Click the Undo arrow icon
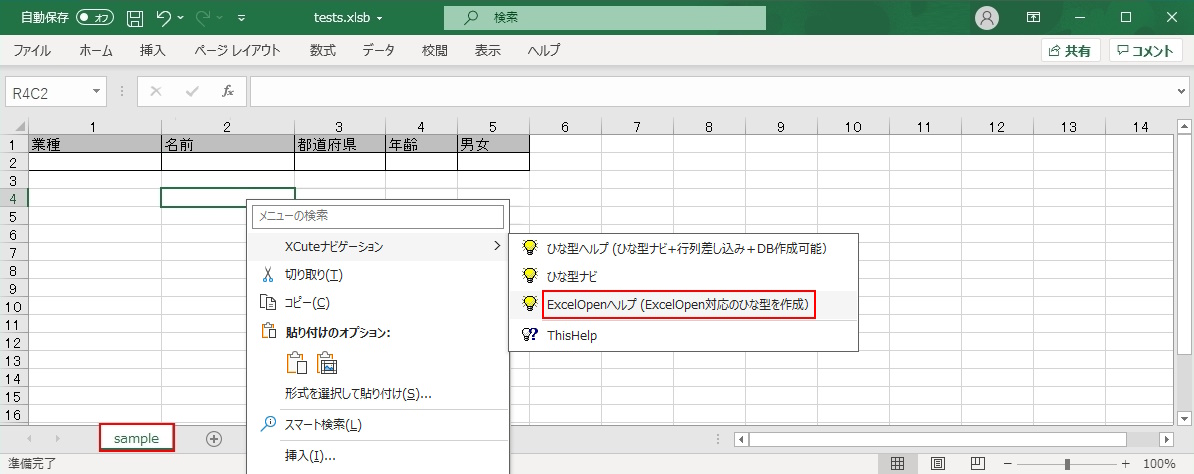This screenshot has width=1194, height=474. tap(163, 18)
